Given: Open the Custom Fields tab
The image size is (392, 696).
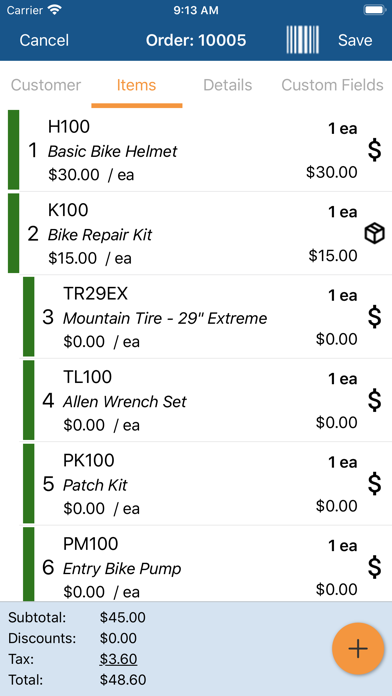Looking at the screenshot, I should click(x=333, y=85).
